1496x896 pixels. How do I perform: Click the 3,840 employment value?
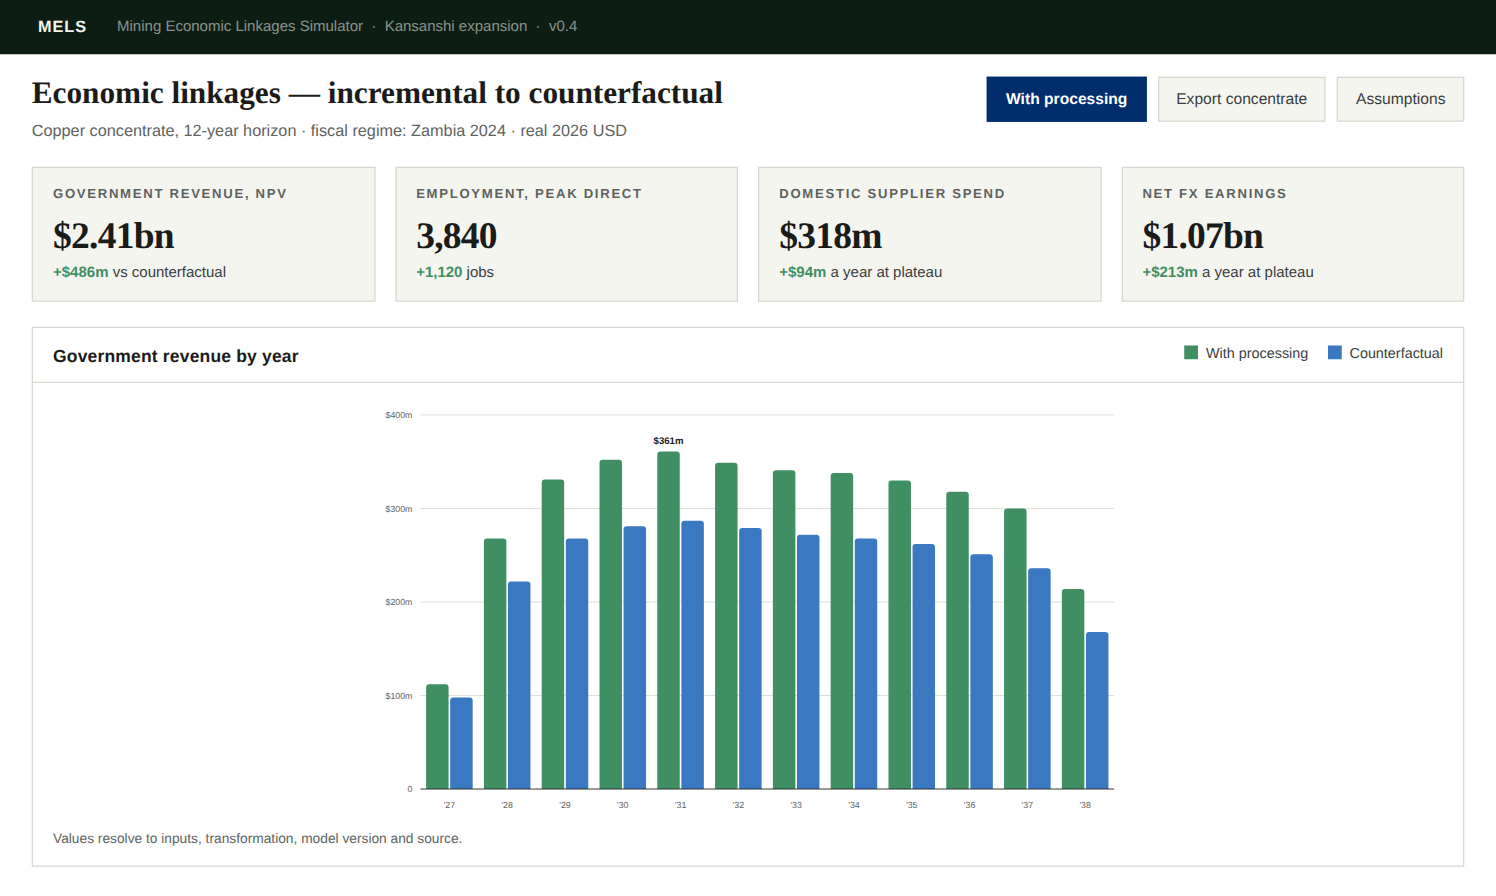click(457, 236)
